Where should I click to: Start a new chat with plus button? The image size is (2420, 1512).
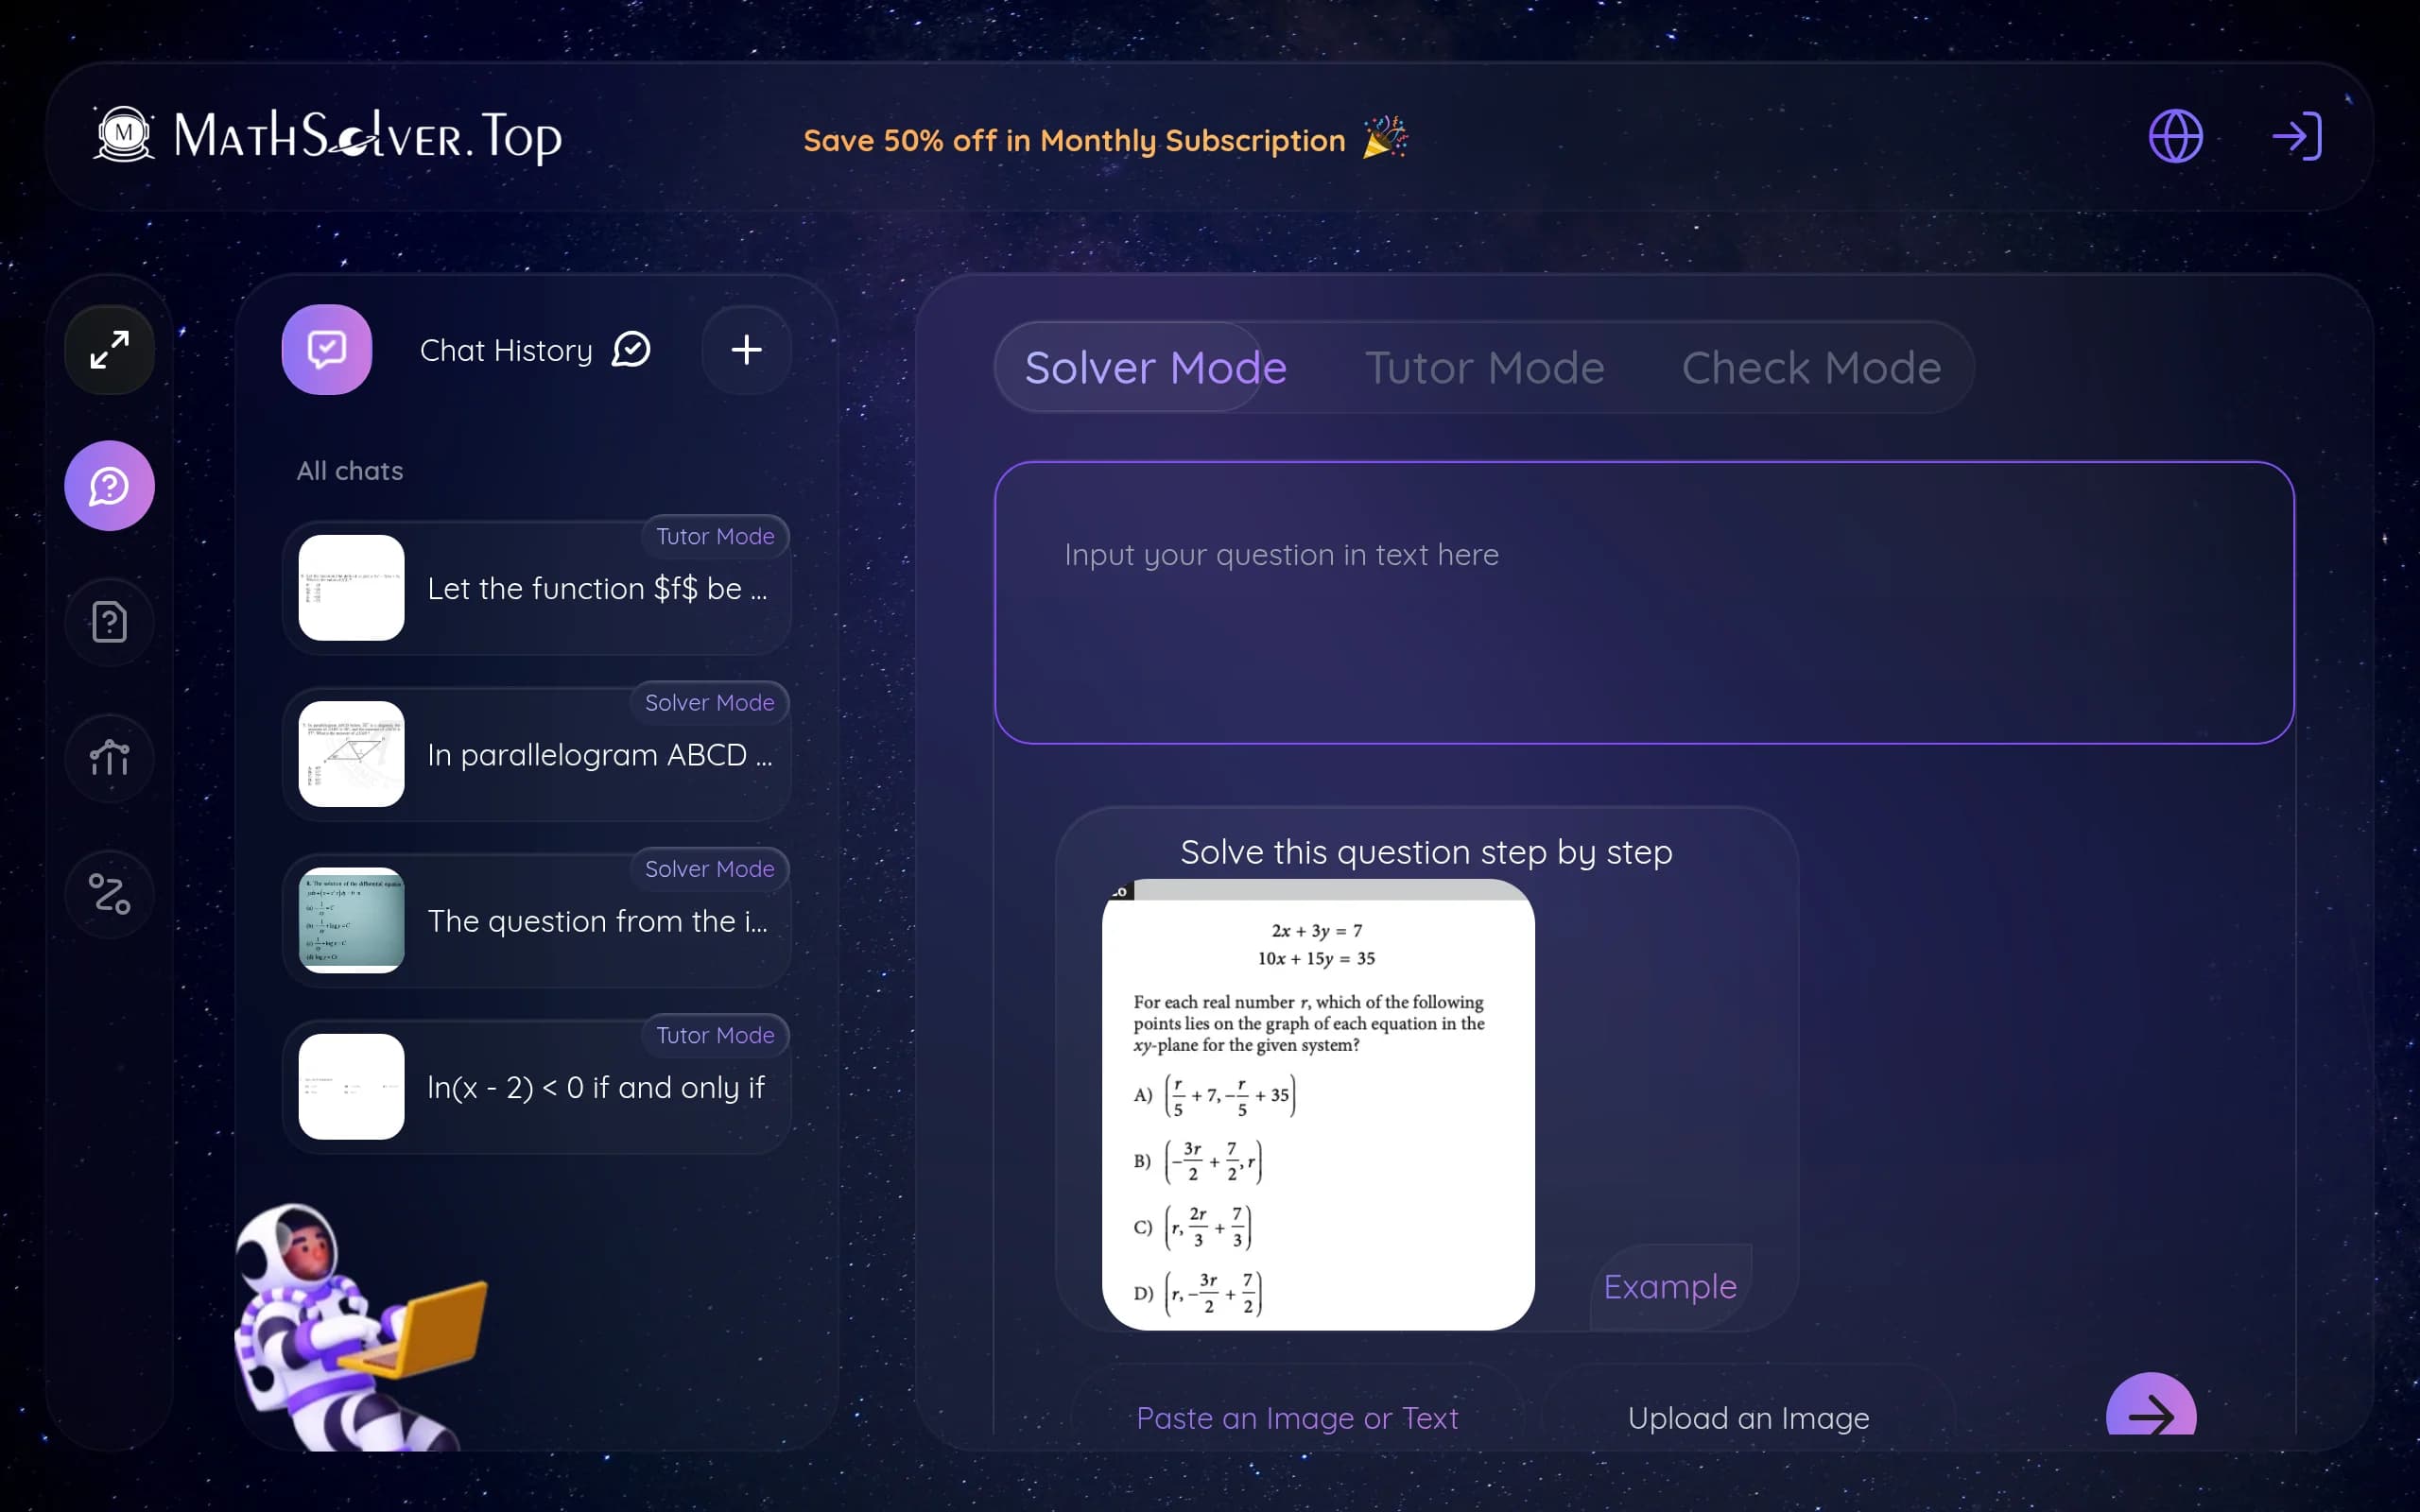tap(746, 350)
